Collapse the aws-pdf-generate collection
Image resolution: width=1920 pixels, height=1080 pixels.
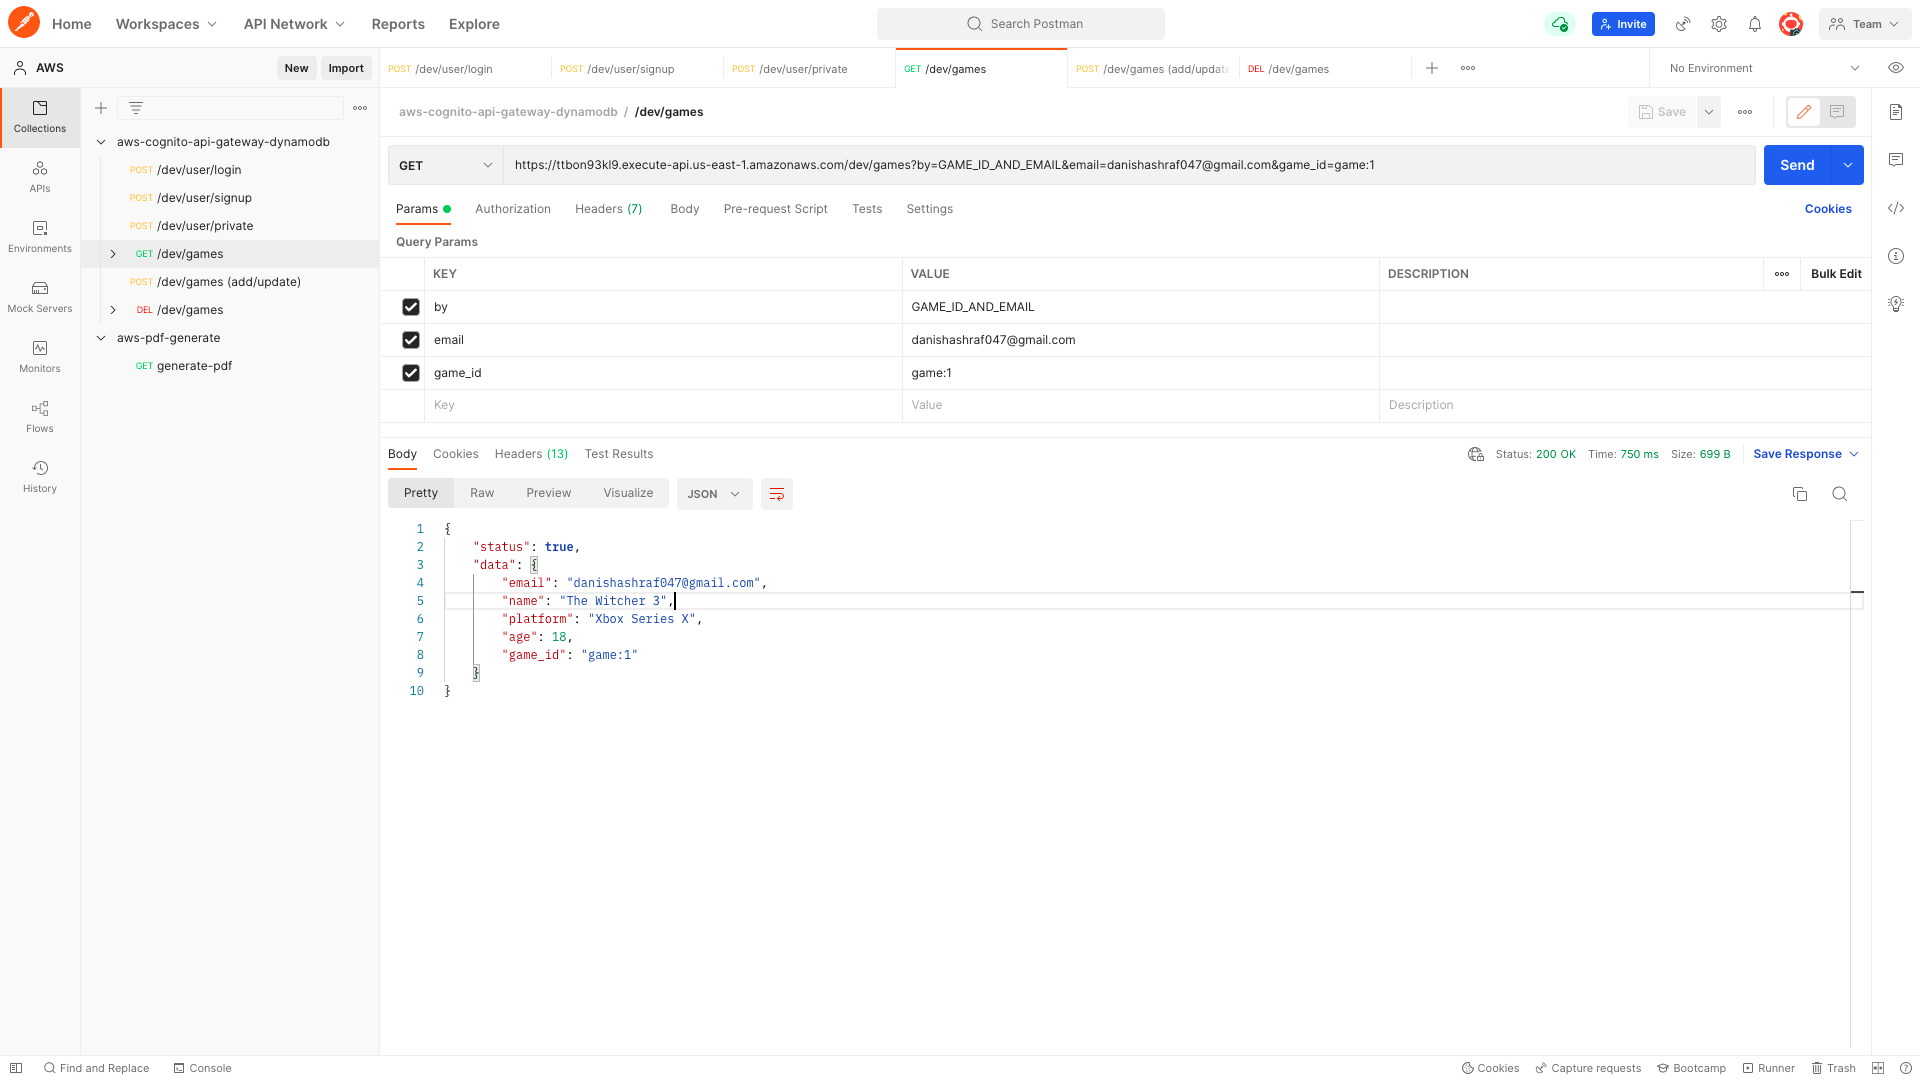[x=101, y=338]
